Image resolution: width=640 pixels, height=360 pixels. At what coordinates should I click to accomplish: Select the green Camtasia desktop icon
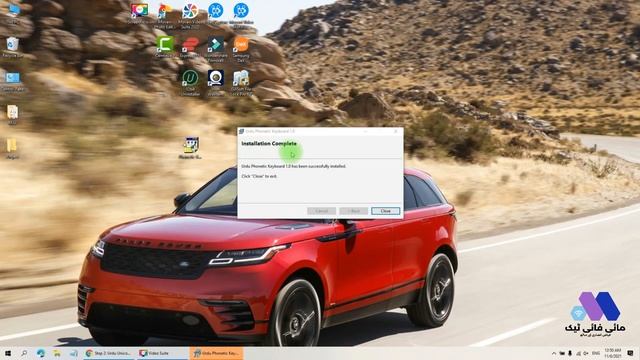(165, 47)
